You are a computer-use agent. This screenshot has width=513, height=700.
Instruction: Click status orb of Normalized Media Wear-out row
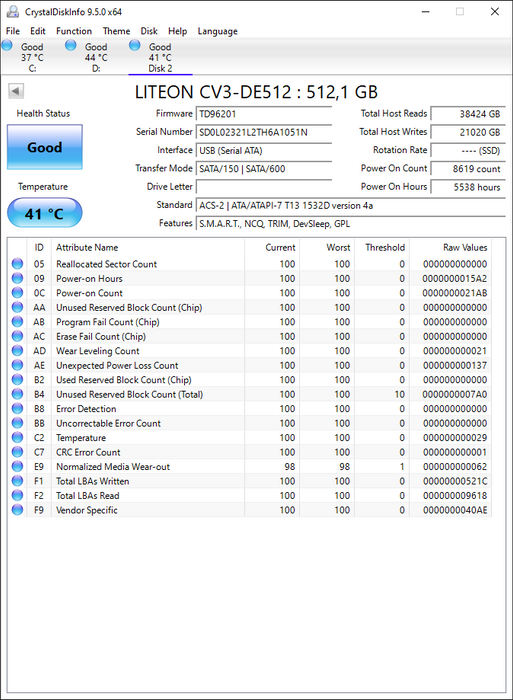[x=17, y=466]
